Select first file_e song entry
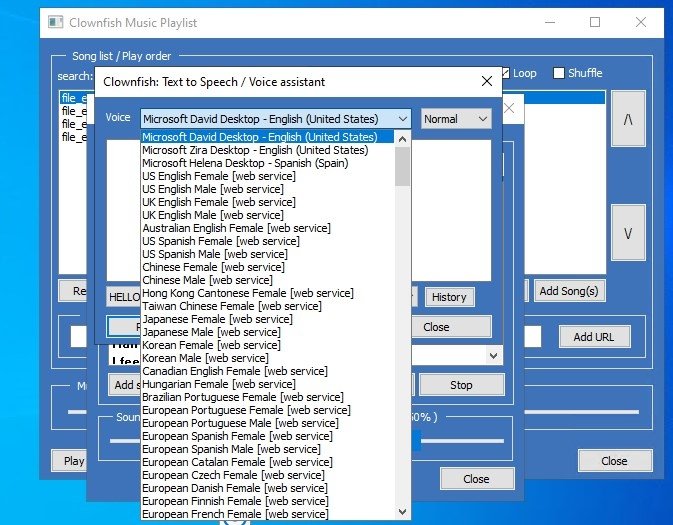Viewport: 673px width, 525px height. (74, 98)
